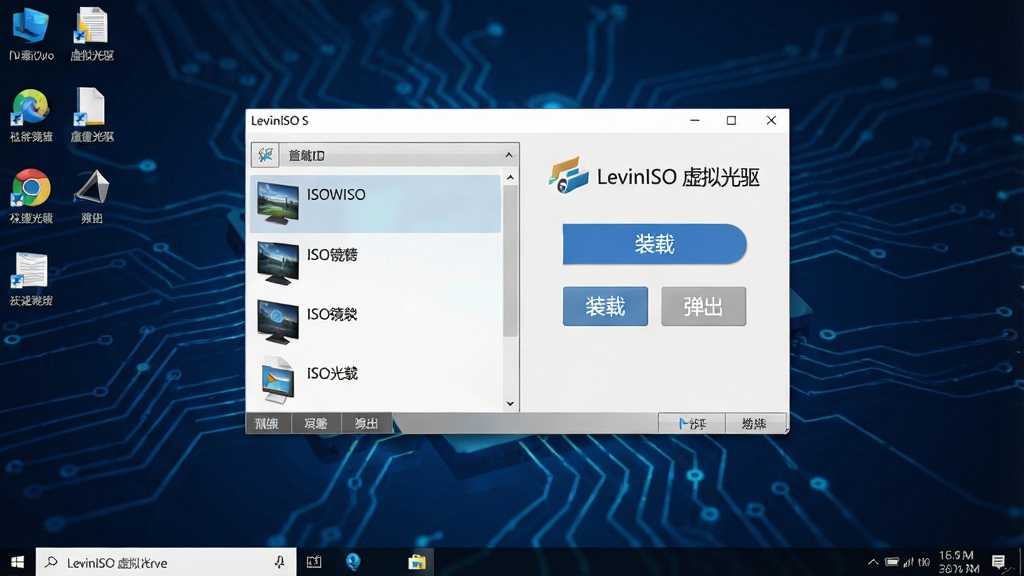Show hidden tray icons with the chevron
This screenshot has height=576, width=1024.
point(872,562)
